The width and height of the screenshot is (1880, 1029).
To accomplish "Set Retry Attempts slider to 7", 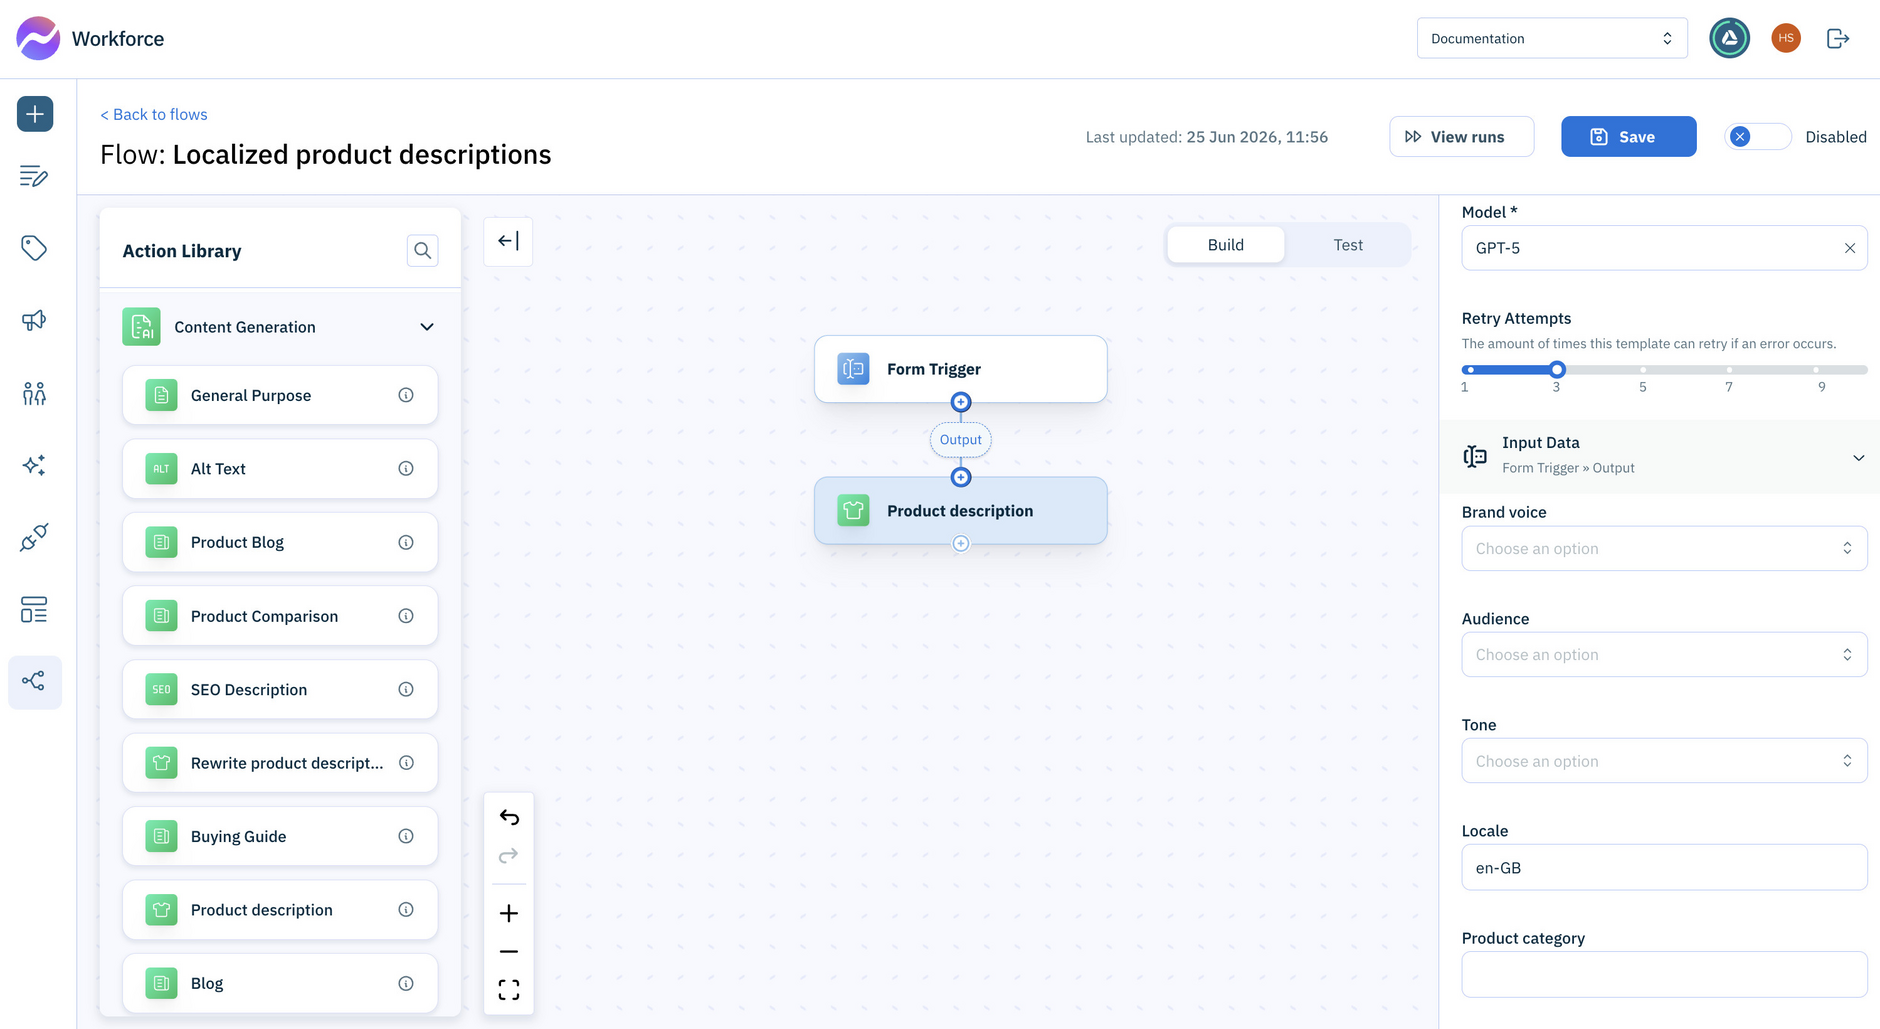I will (1729, 370).
